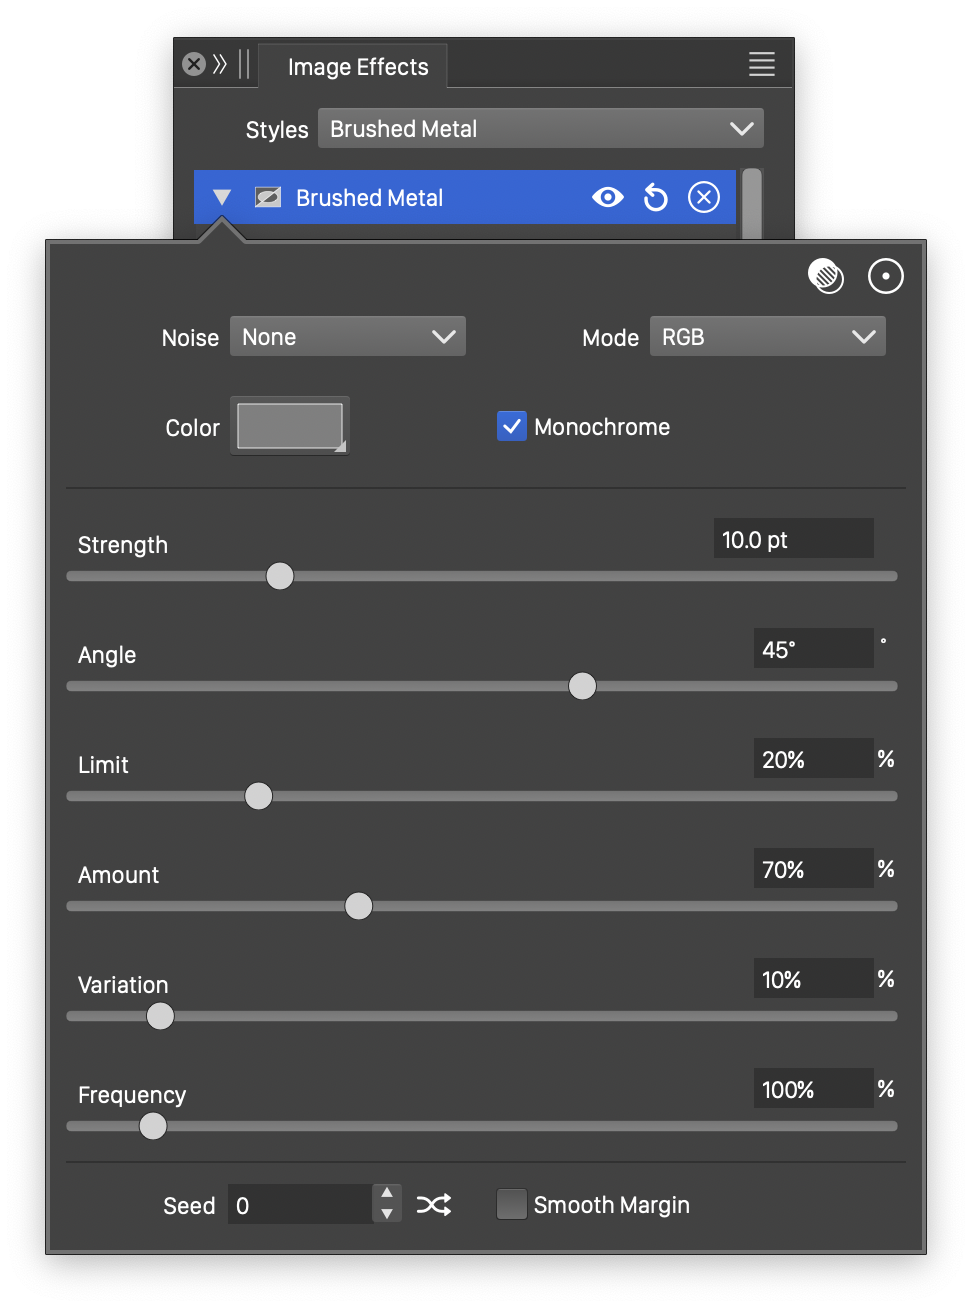This screenshot has width=972, height=1308.
Task: Open the Styles dropdown
Action: pyautogui.click(x=540, y=129)
